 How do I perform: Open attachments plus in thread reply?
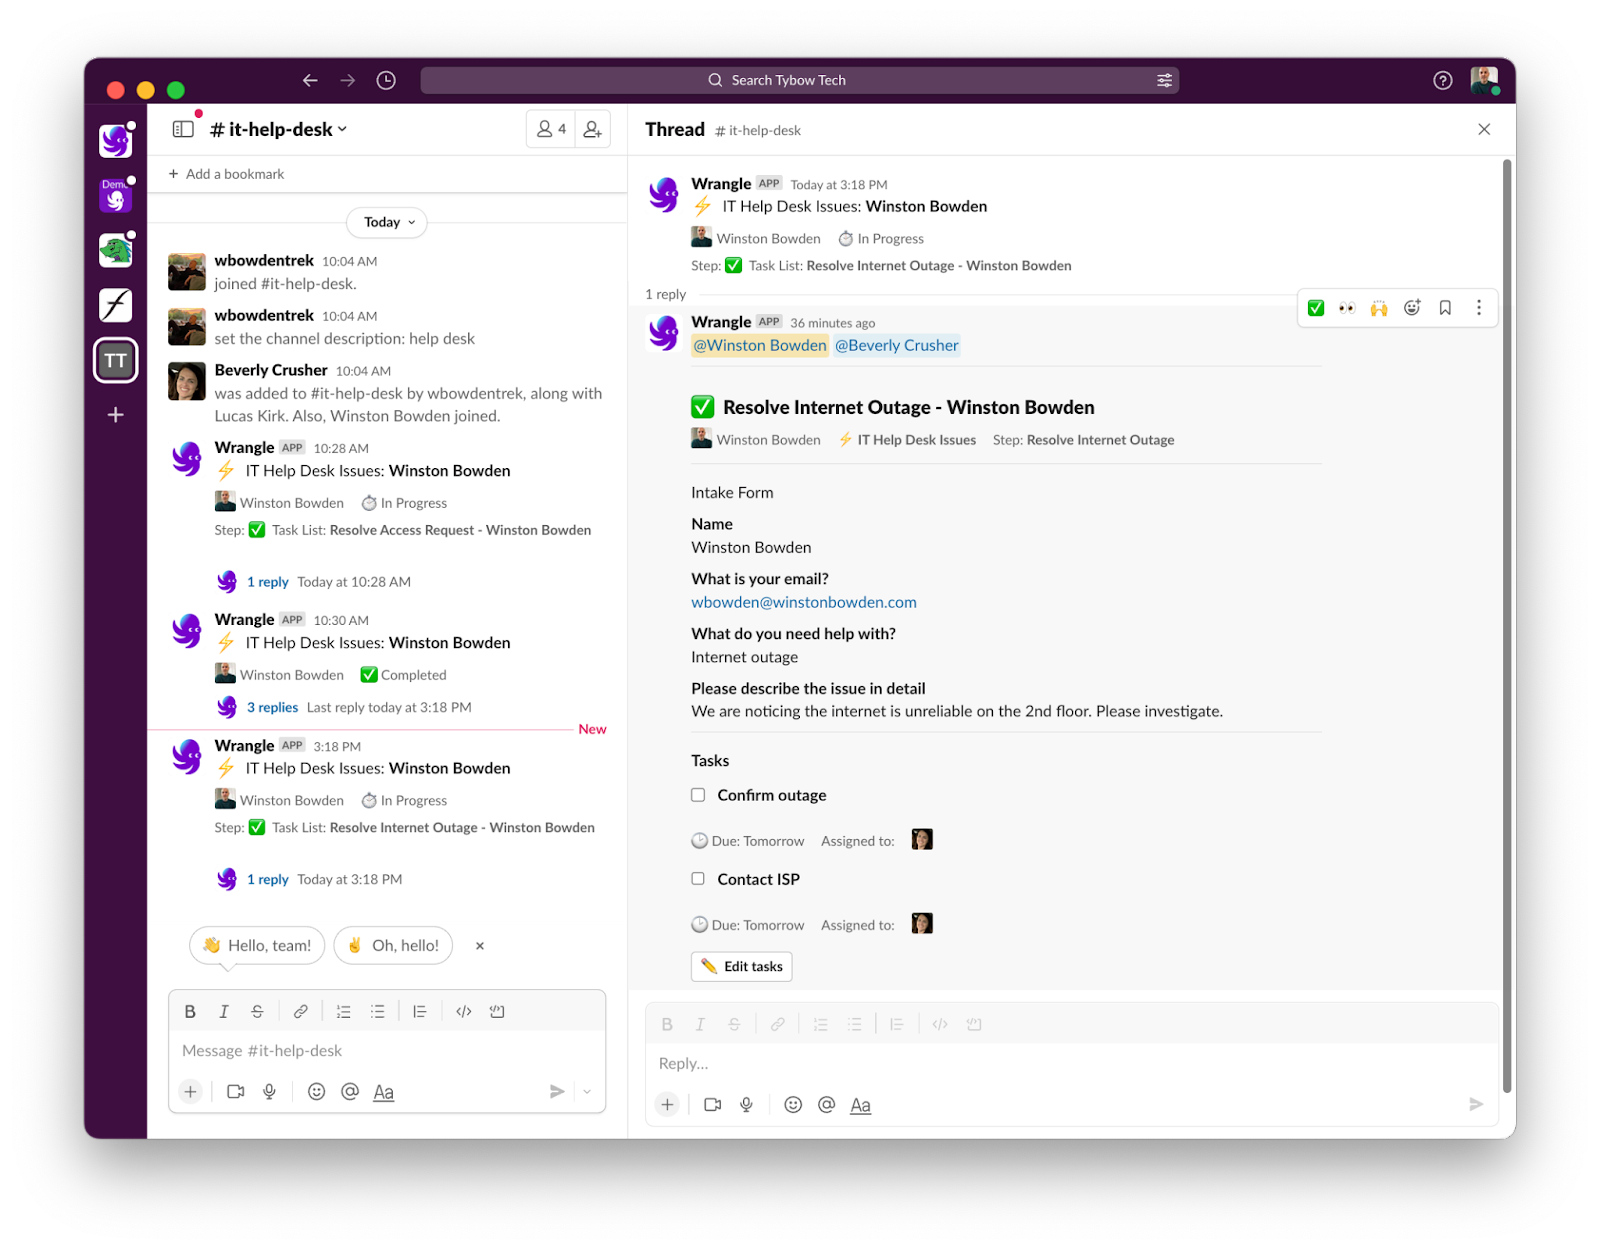[x=667, y=1105]
